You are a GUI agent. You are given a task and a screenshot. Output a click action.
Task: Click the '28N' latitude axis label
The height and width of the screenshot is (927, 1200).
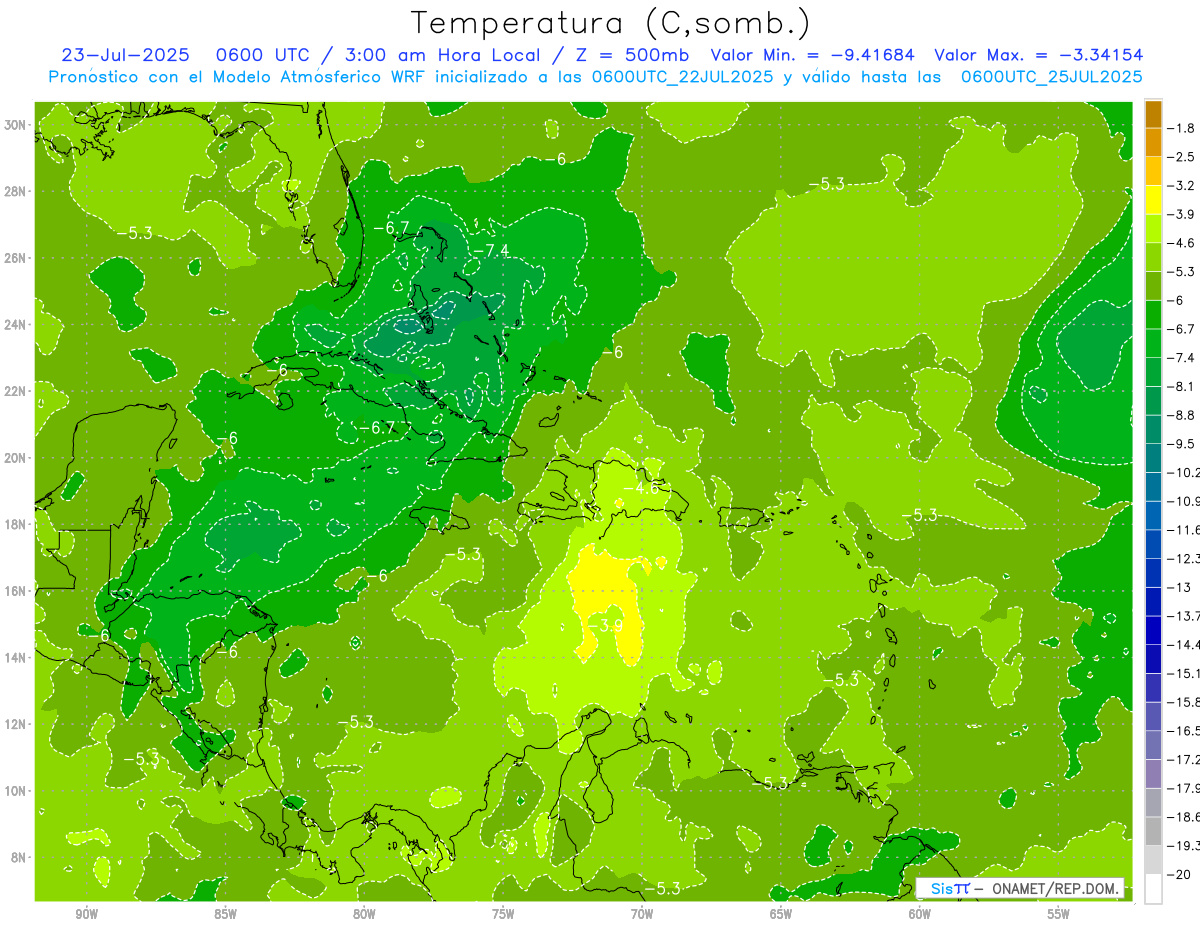click(x=17, y=191)
